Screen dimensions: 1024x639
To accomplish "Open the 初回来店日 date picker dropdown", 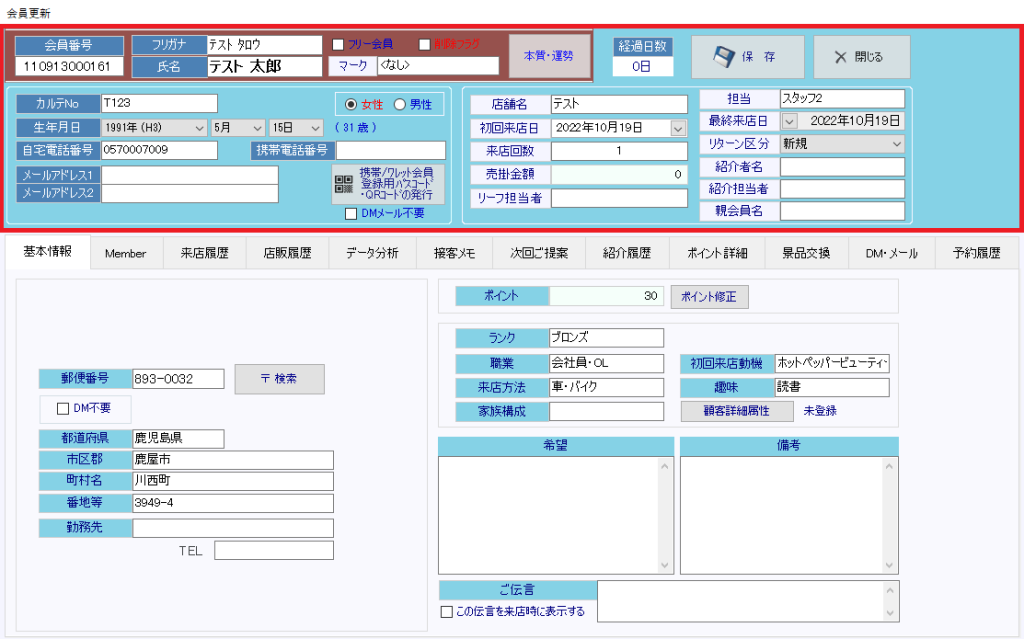I will point(678,128).
